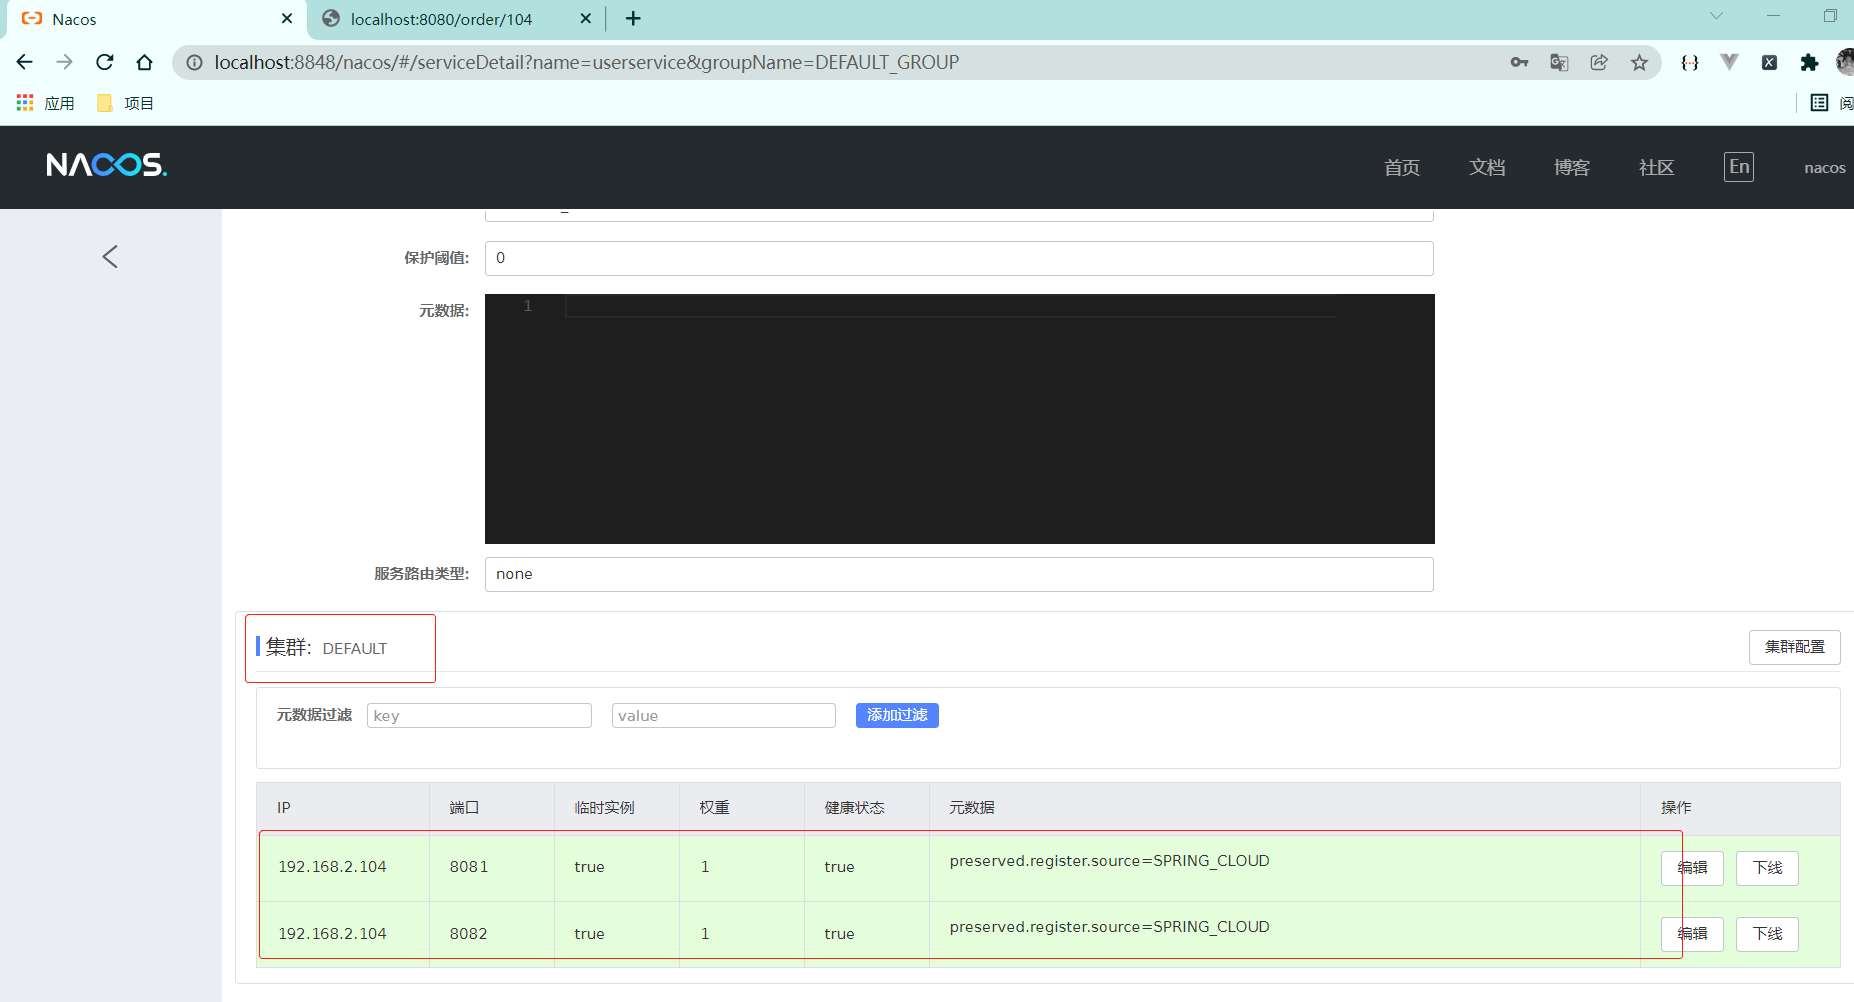Open the saved password key icon
1854x1002 pixels.
point(1519,62)
